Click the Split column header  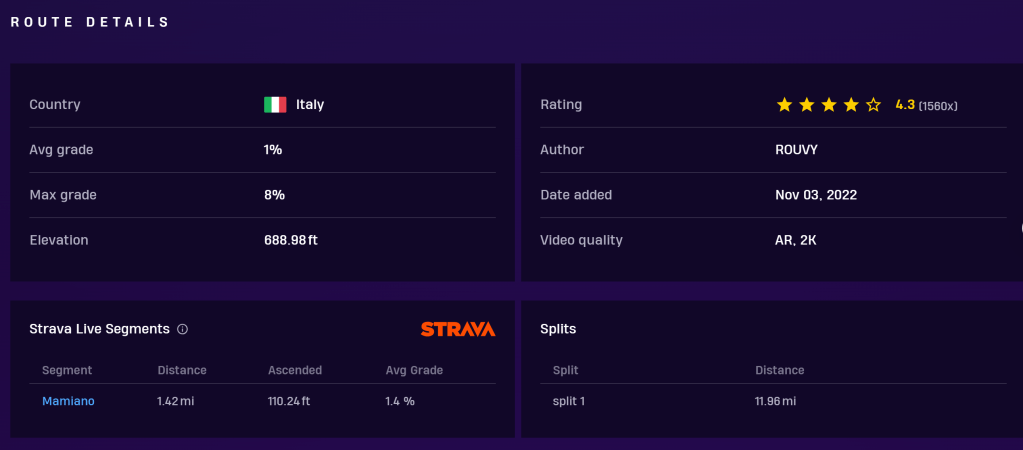[565, 370]
